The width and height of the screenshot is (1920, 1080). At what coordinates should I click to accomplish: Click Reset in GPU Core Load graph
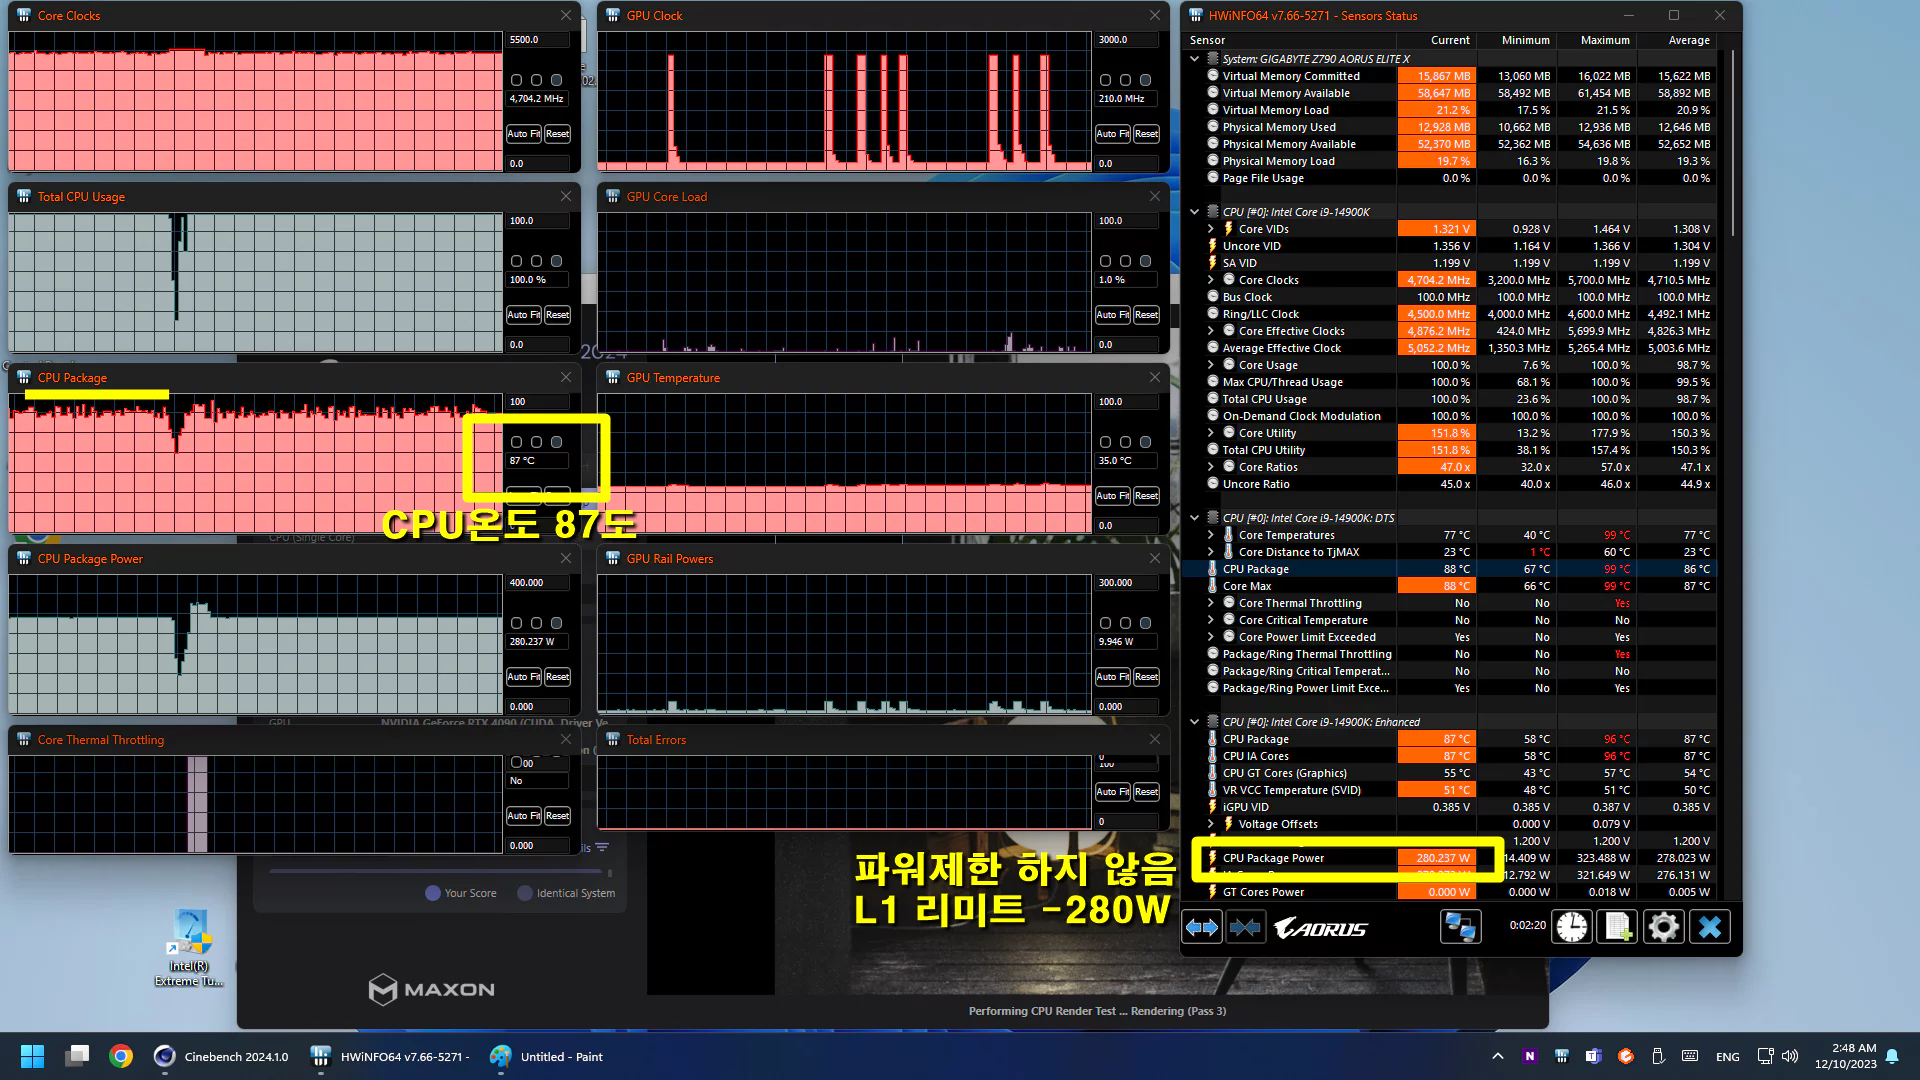(x=1146, y=315)
